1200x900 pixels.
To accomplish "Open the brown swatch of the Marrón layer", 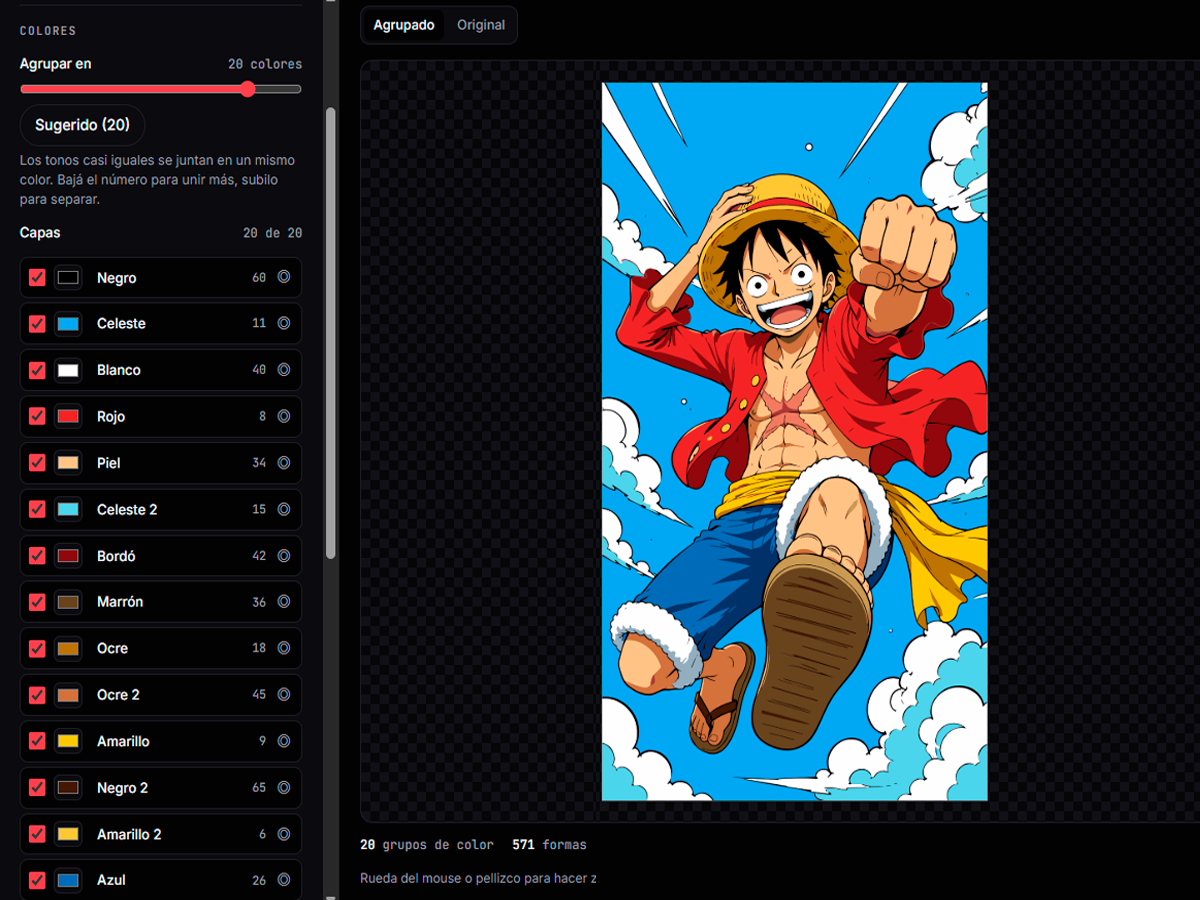I will [x=68, y=602].
